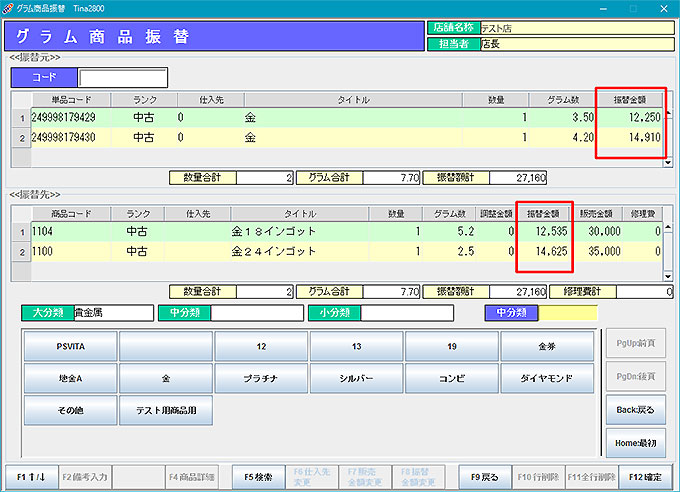The height and width of the screenshot is (492, 680).
Task: Choose the 19 category button
Action: tap(452, 346)
